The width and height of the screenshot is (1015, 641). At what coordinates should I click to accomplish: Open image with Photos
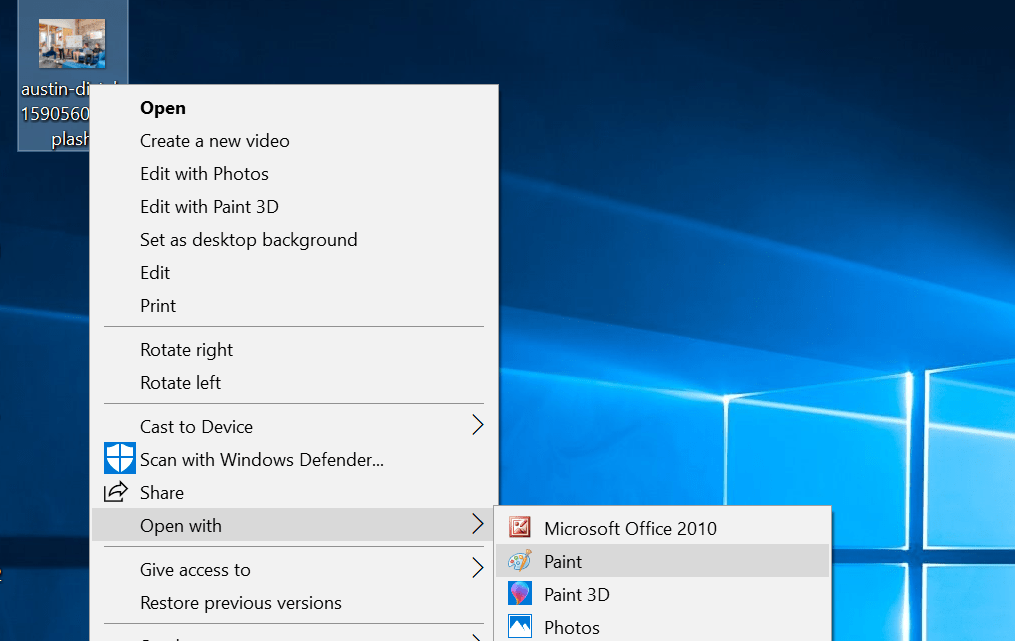(x=662, y=627)
